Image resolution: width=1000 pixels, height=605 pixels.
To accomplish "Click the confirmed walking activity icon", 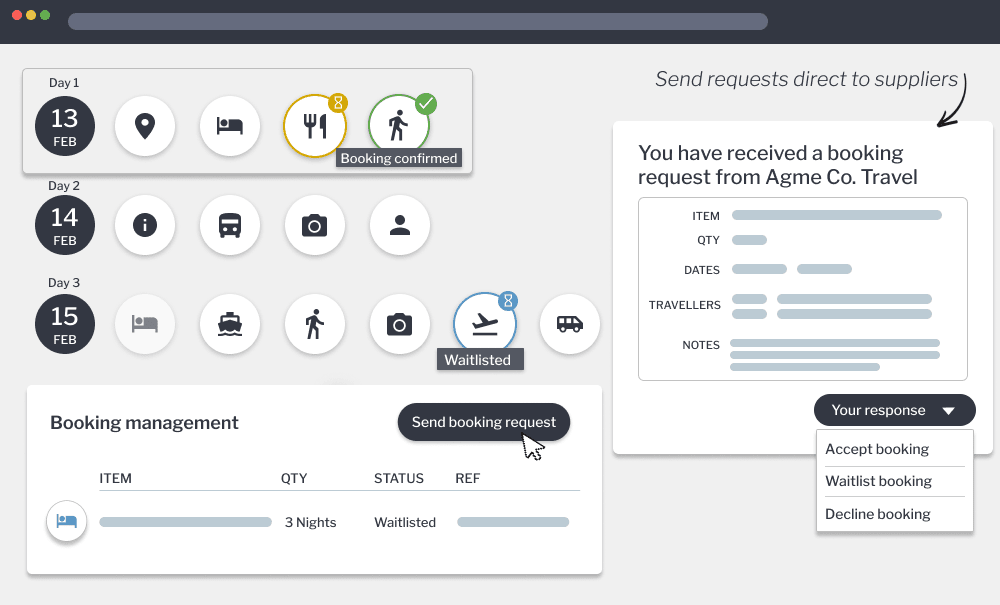I will tap(399, 127).
